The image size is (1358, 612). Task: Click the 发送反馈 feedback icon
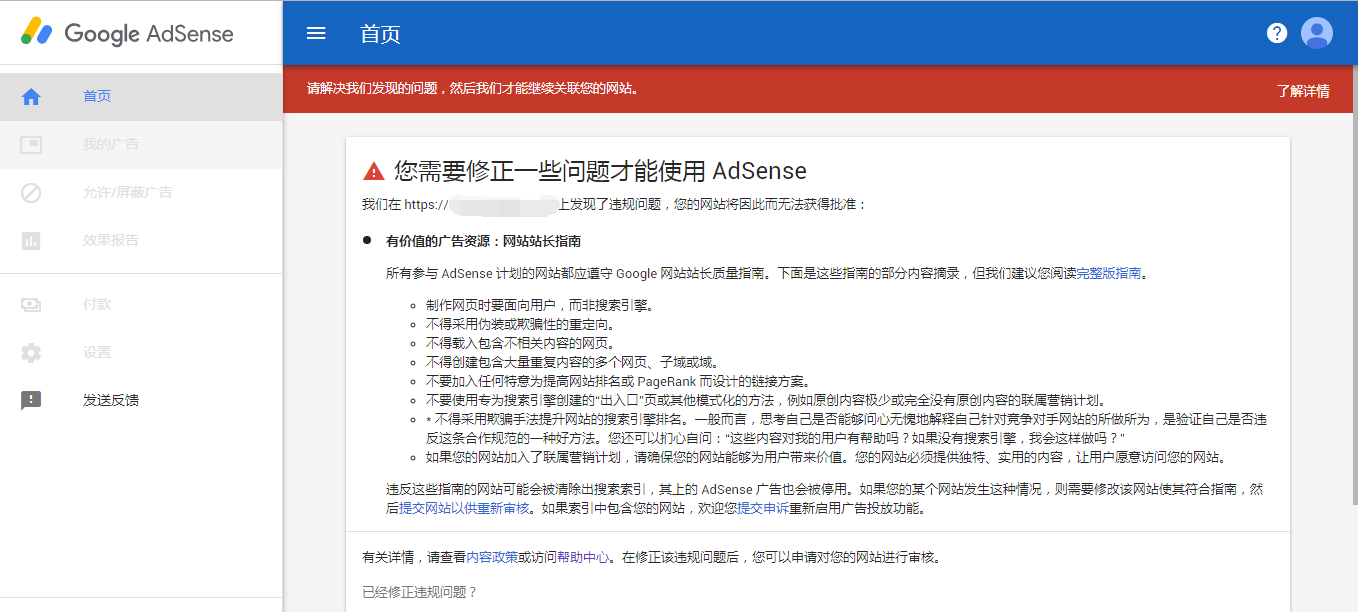[x=31, y=400]
